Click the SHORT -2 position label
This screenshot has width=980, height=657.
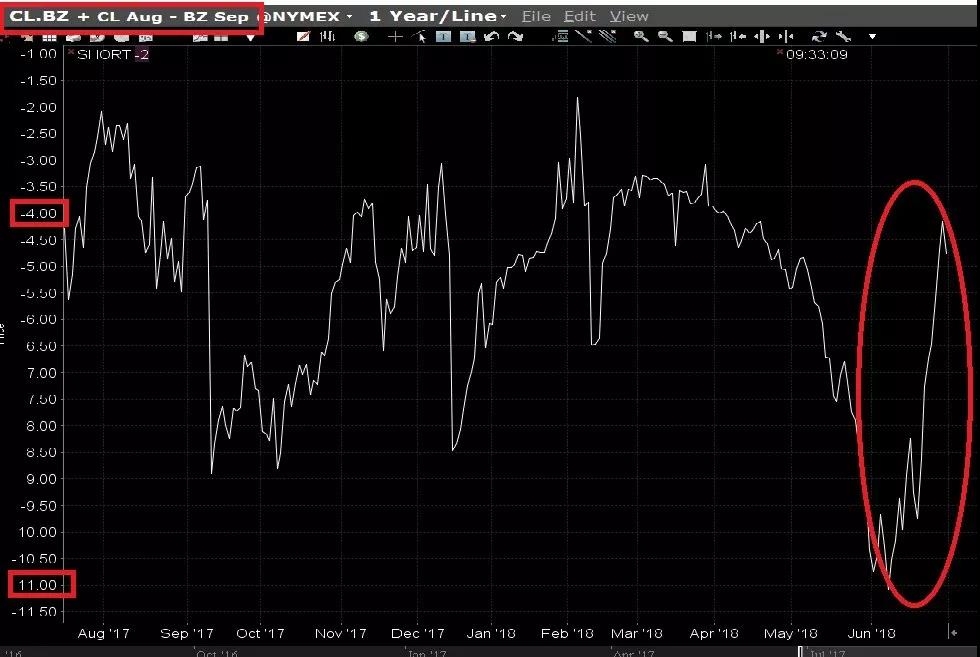[112, 54]
